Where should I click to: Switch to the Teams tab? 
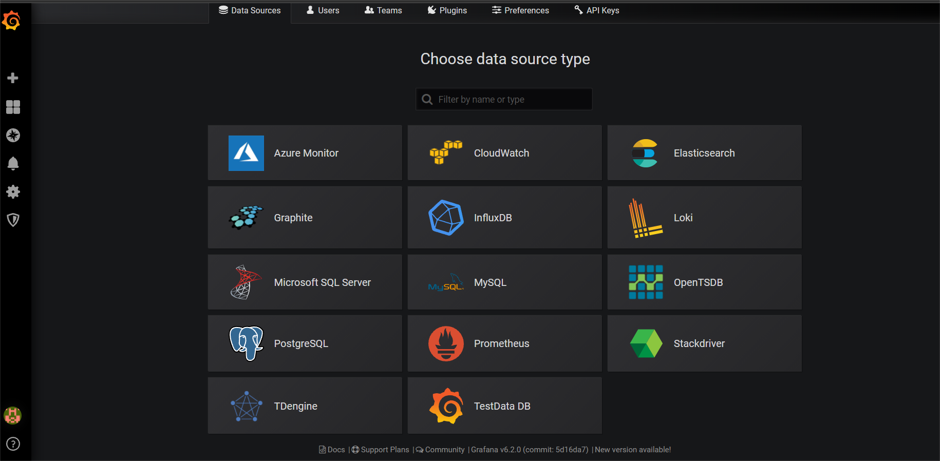coord(383,11)
